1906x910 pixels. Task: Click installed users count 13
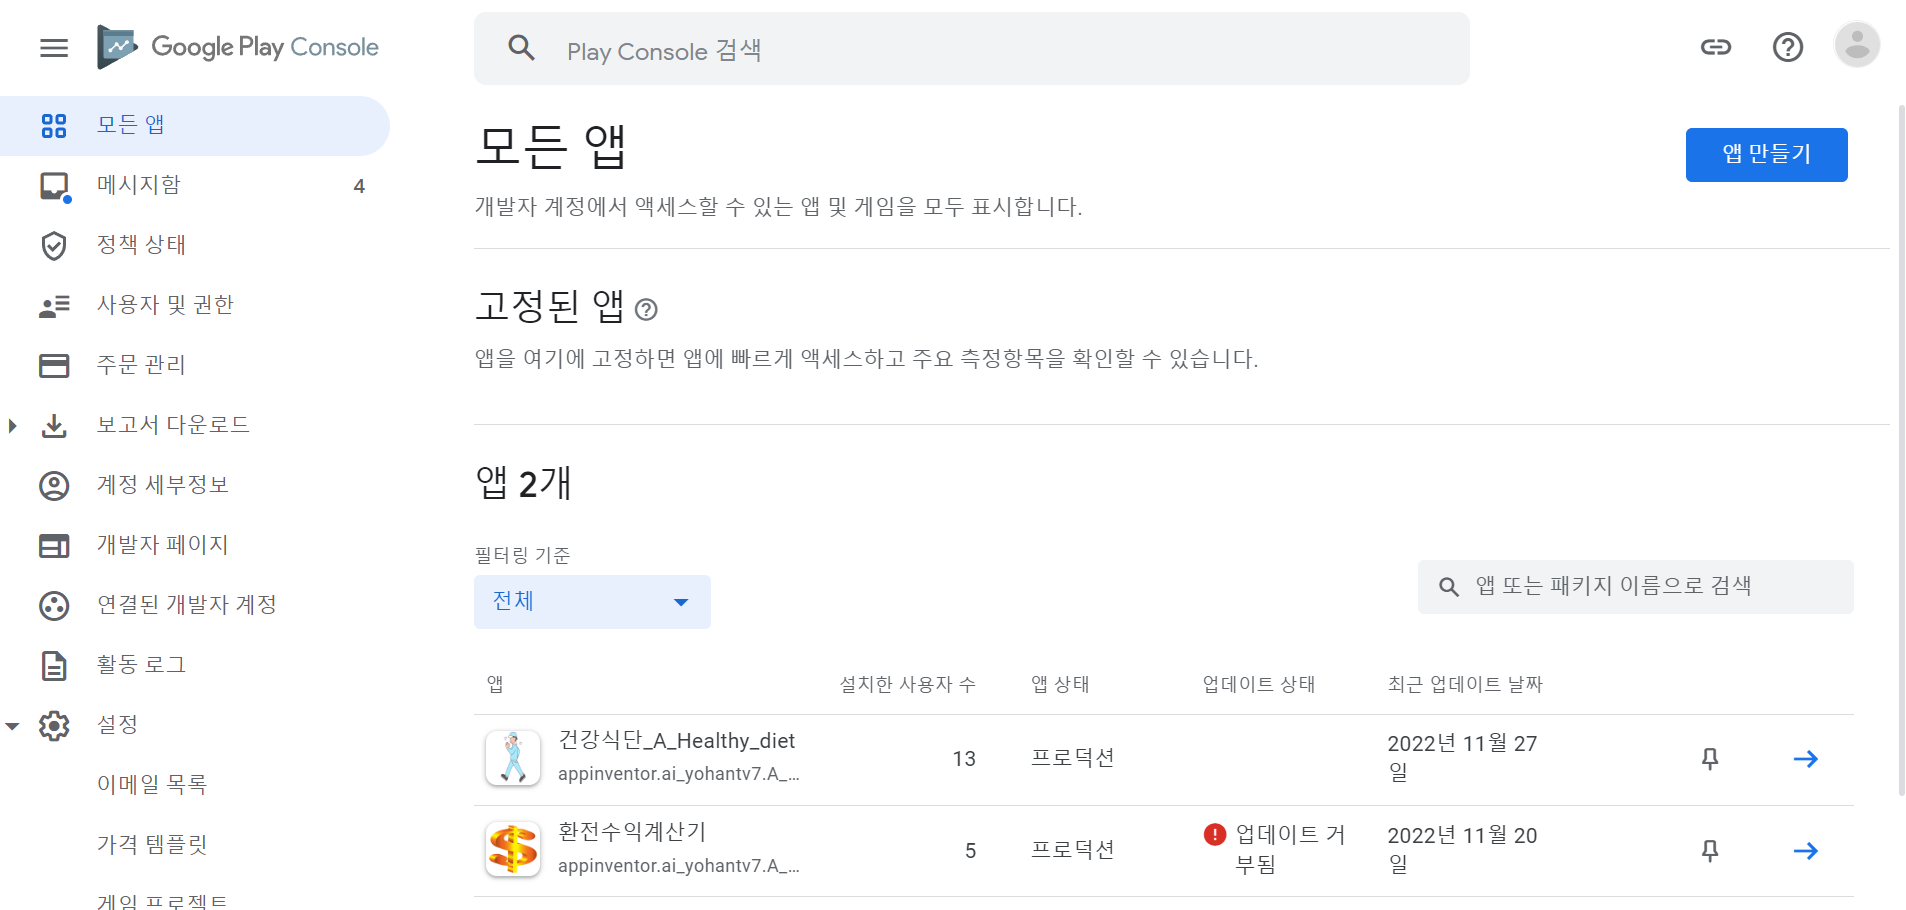pos(964,759)
